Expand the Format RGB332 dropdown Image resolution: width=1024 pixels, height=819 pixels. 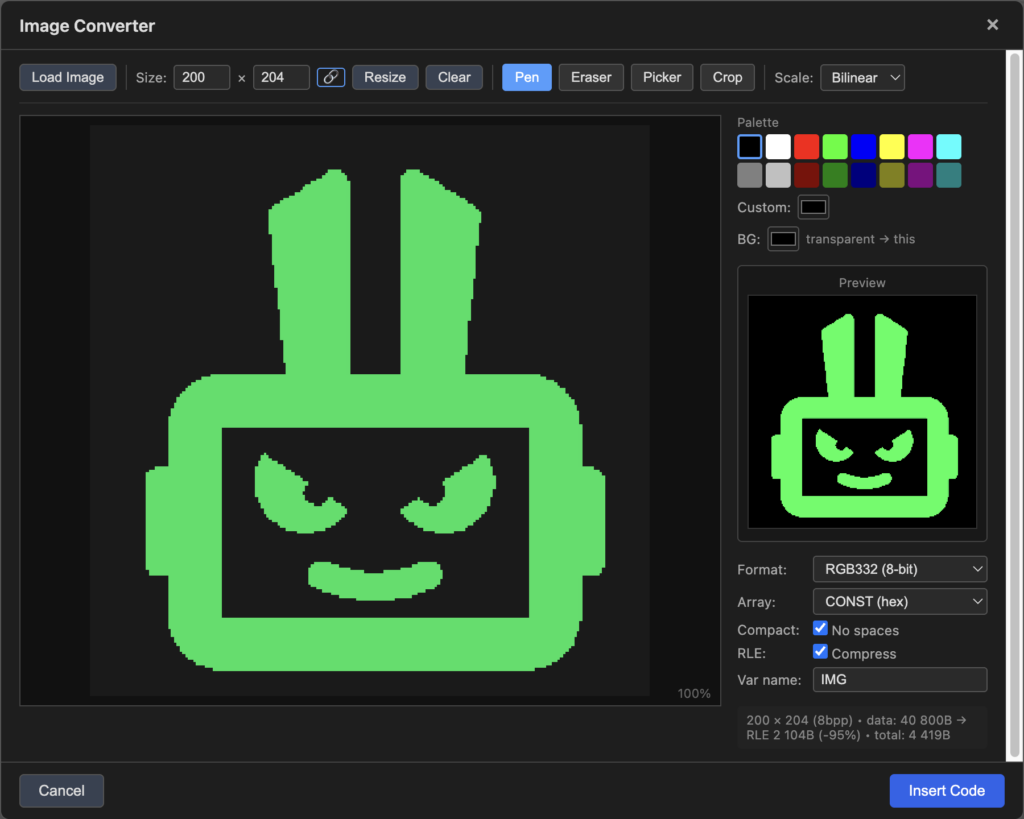click(900, 569)
